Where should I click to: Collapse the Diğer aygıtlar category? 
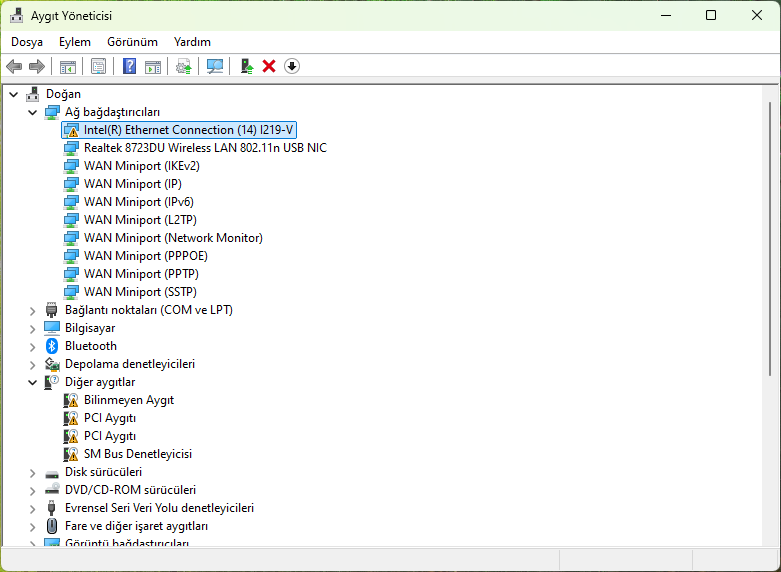(x=33, y=382)
